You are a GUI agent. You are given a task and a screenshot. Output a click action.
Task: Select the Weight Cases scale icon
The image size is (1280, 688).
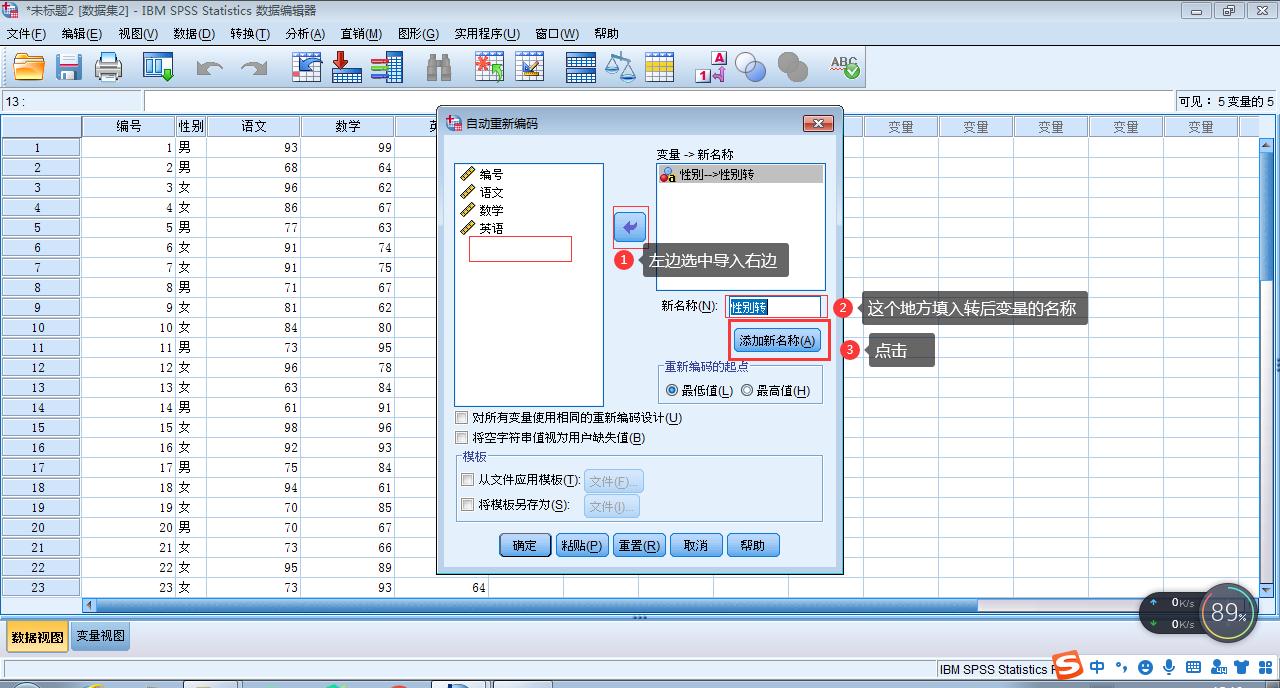(x=621, y=66)
